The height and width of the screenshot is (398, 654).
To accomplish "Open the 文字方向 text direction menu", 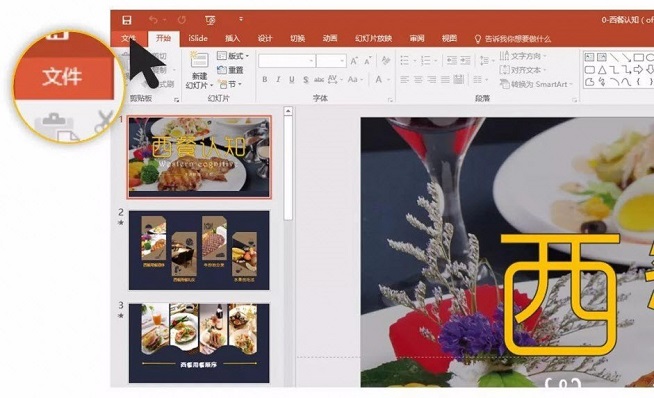I will (522, 56).
